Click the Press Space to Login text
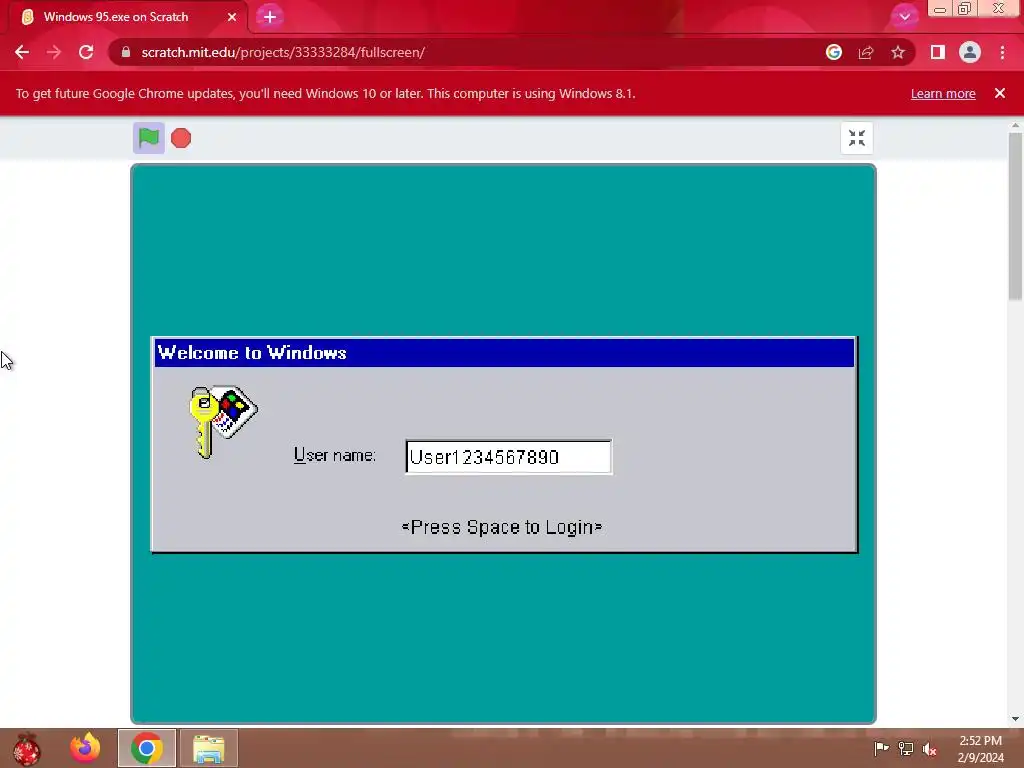The image size is (1024, 768). [502, 527]
